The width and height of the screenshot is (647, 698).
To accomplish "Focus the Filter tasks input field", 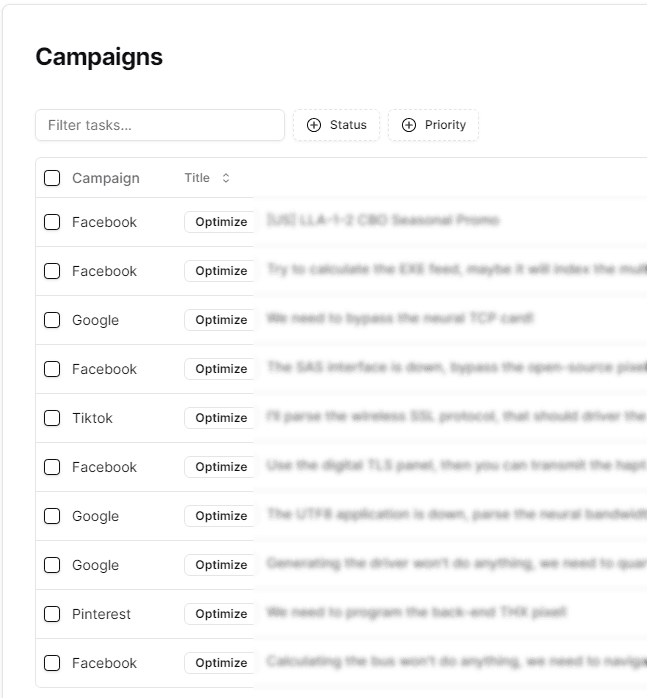I will point(160,125).
